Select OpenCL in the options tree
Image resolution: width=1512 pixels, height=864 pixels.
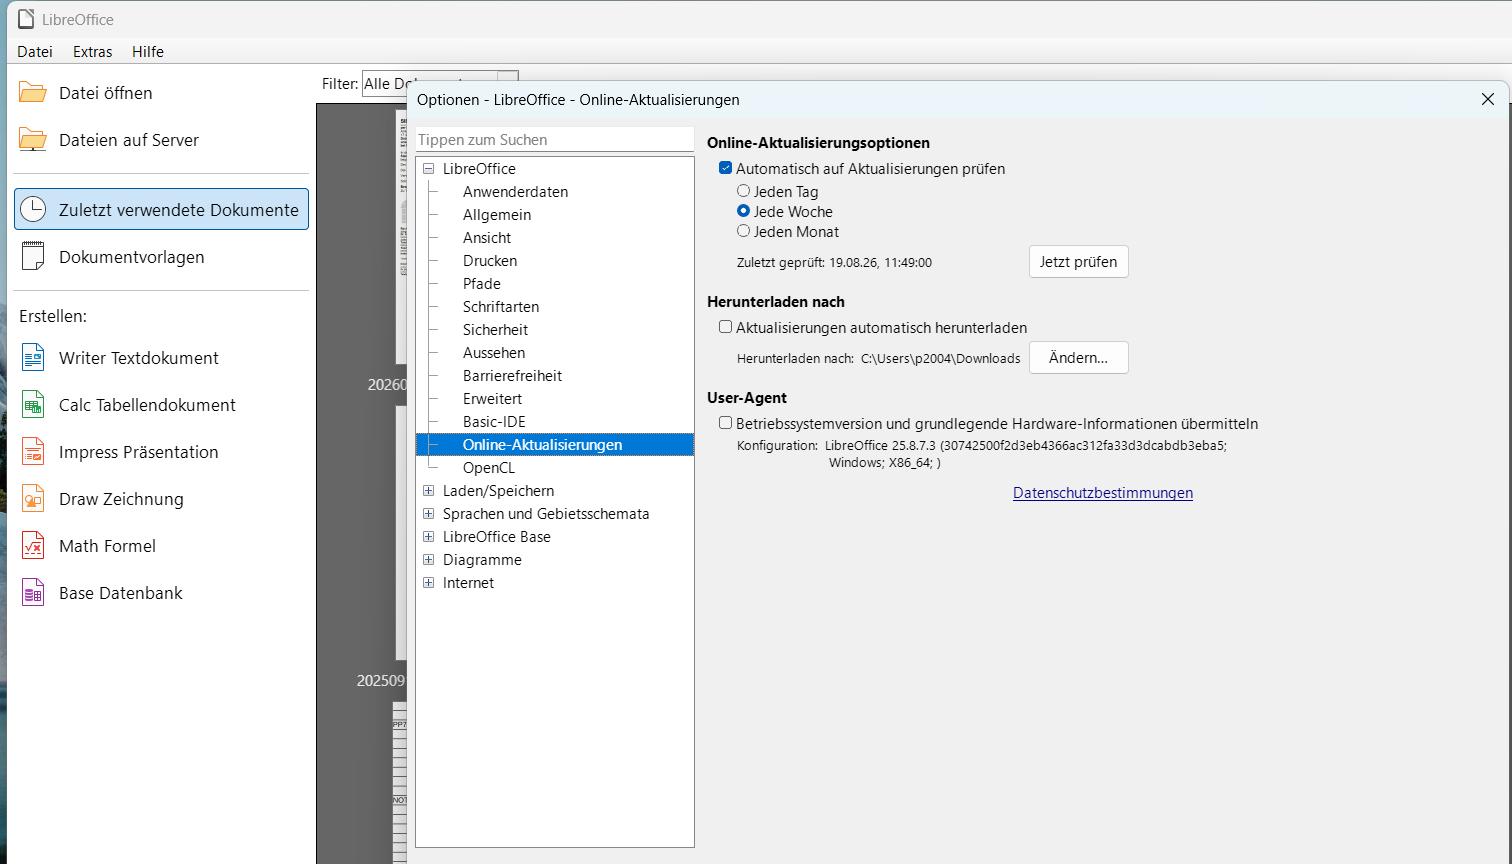(489, 468)
